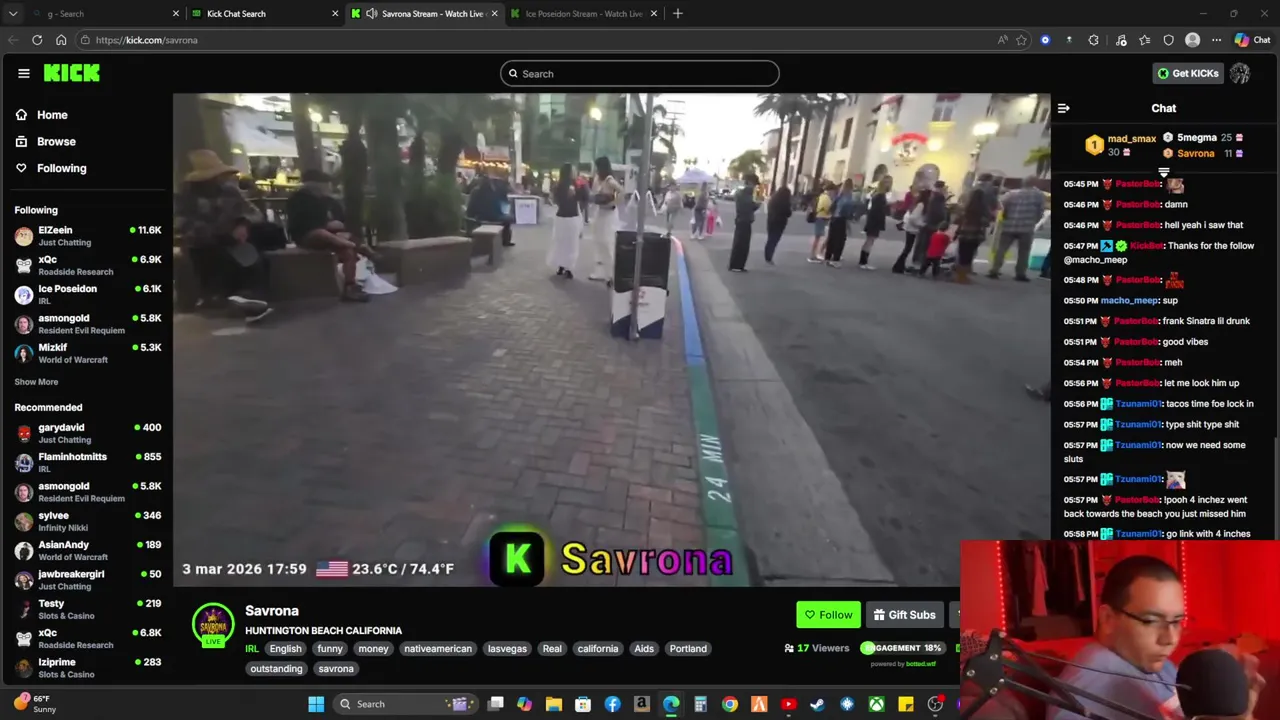
Task: Click Savrona channel avatar with LIVE badge
Action: click(x=213, y=625)
